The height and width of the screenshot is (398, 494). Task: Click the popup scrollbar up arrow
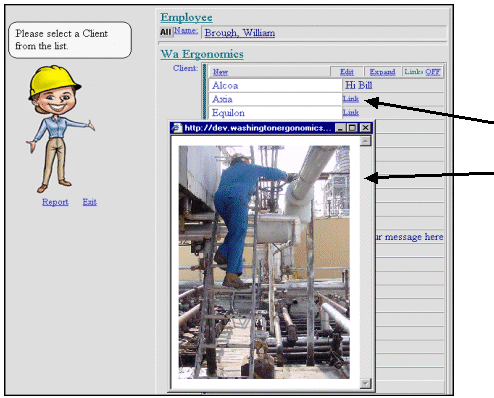tap(365, 141)
